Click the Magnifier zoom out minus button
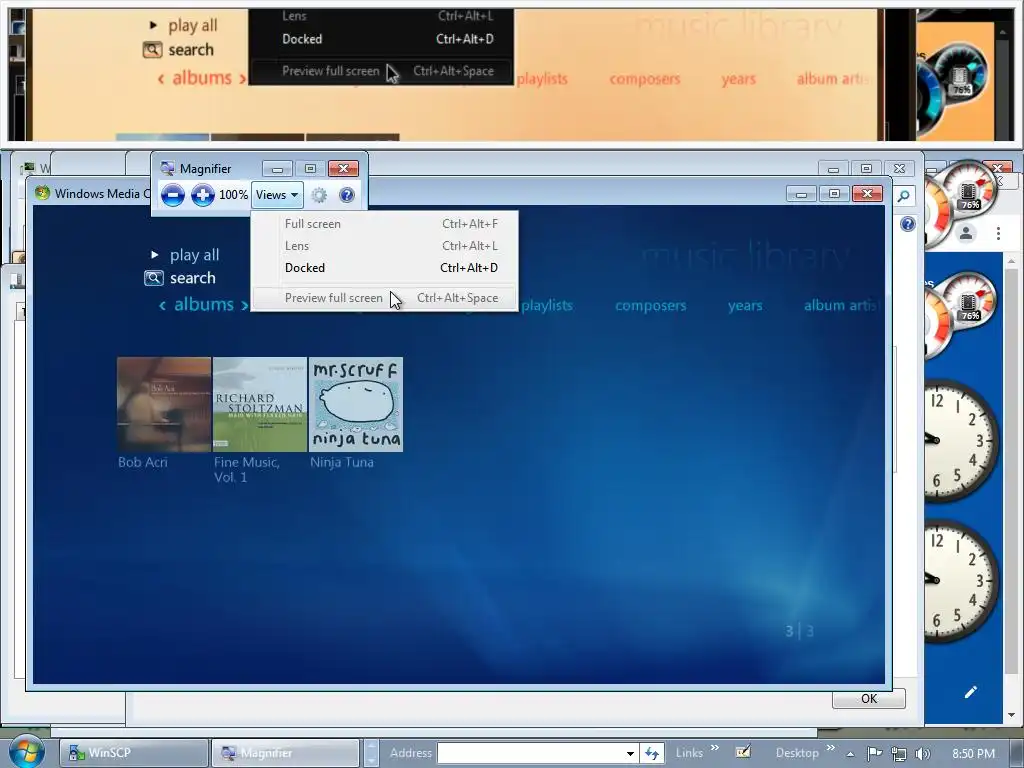This screenshot has width=1024, height=768. pyautogui.click(x=172, y=195)
